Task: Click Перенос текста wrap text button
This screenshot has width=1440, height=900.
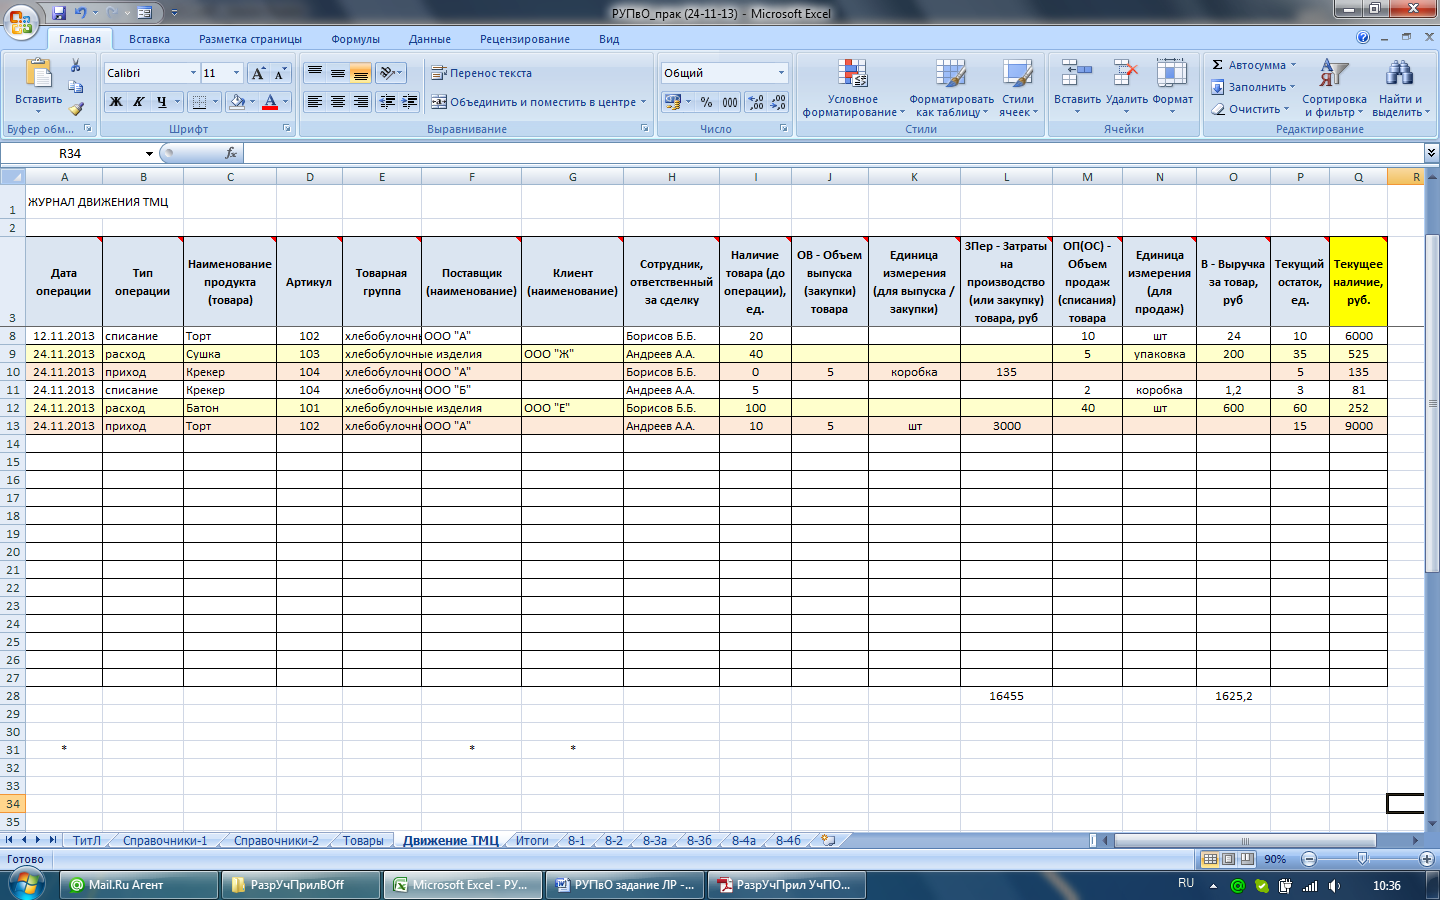Action: pyautogui.click(x=481, y=73)
